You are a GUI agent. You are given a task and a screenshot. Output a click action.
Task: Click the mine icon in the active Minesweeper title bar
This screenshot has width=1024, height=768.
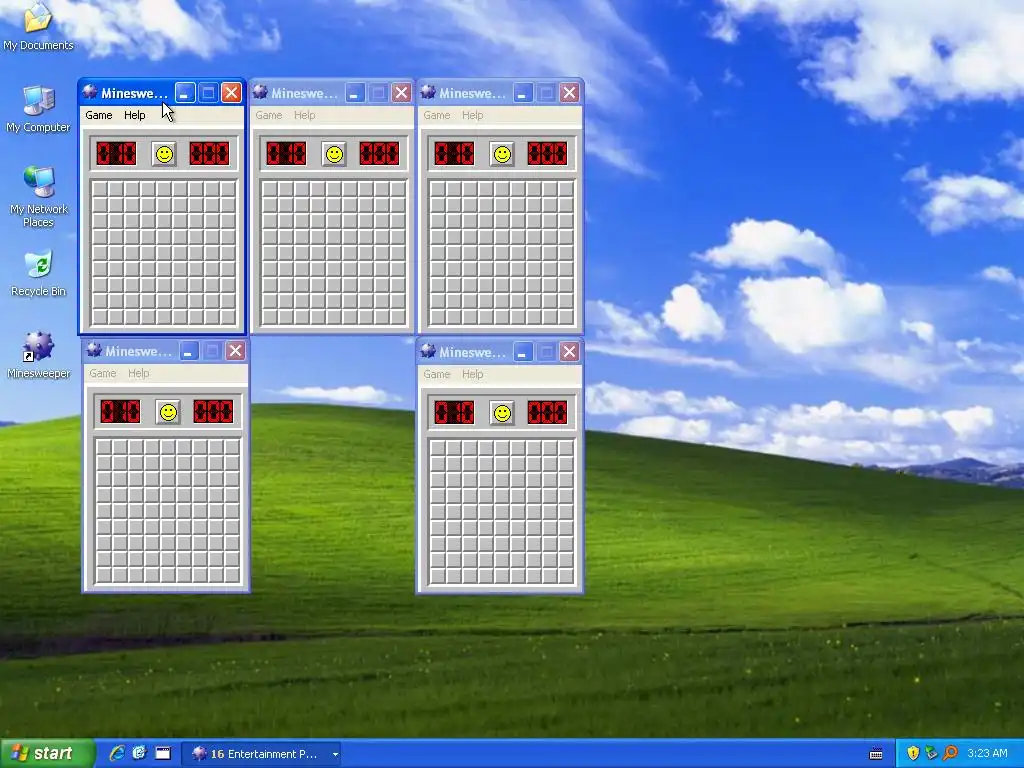(x=90, y=92)
